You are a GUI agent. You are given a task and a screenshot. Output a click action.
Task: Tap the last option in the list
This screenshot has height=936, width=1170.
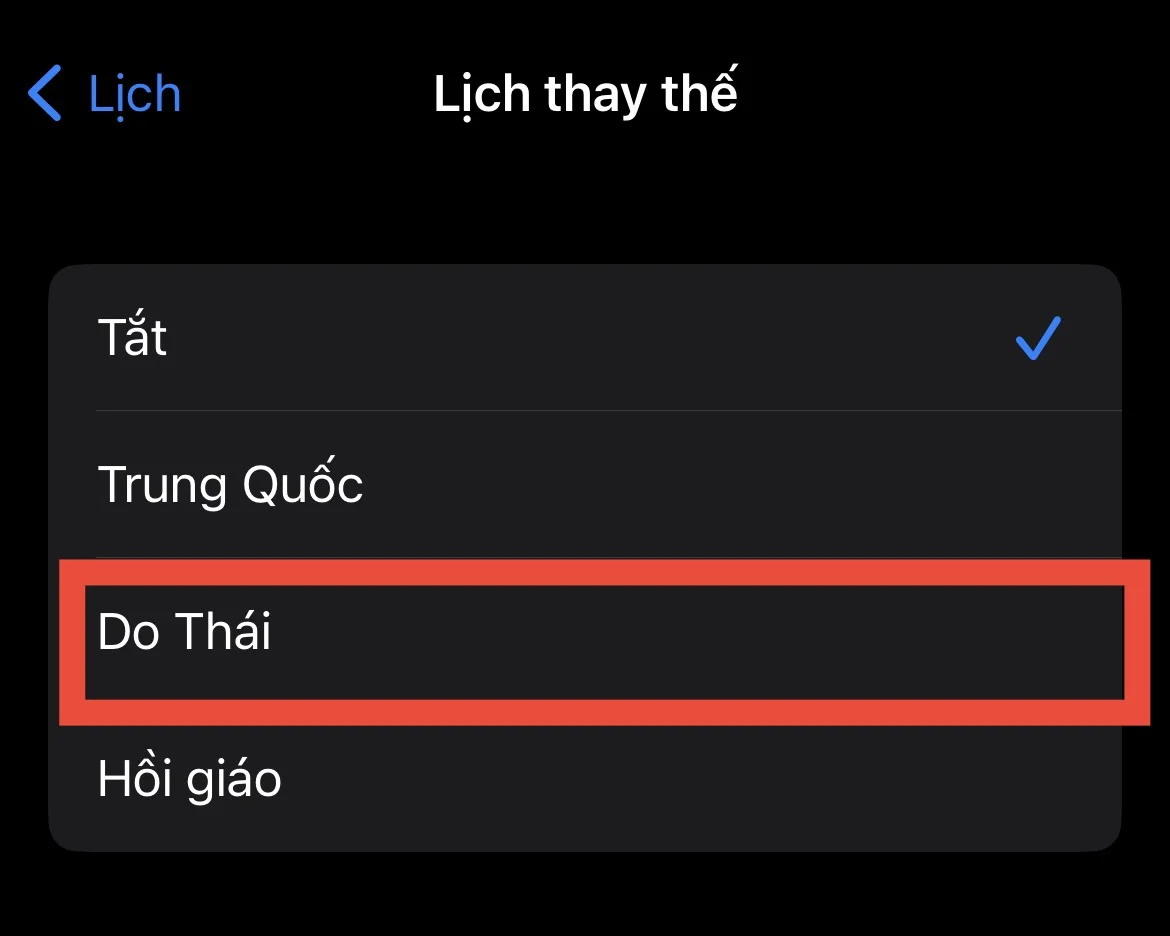coord(585,778)
